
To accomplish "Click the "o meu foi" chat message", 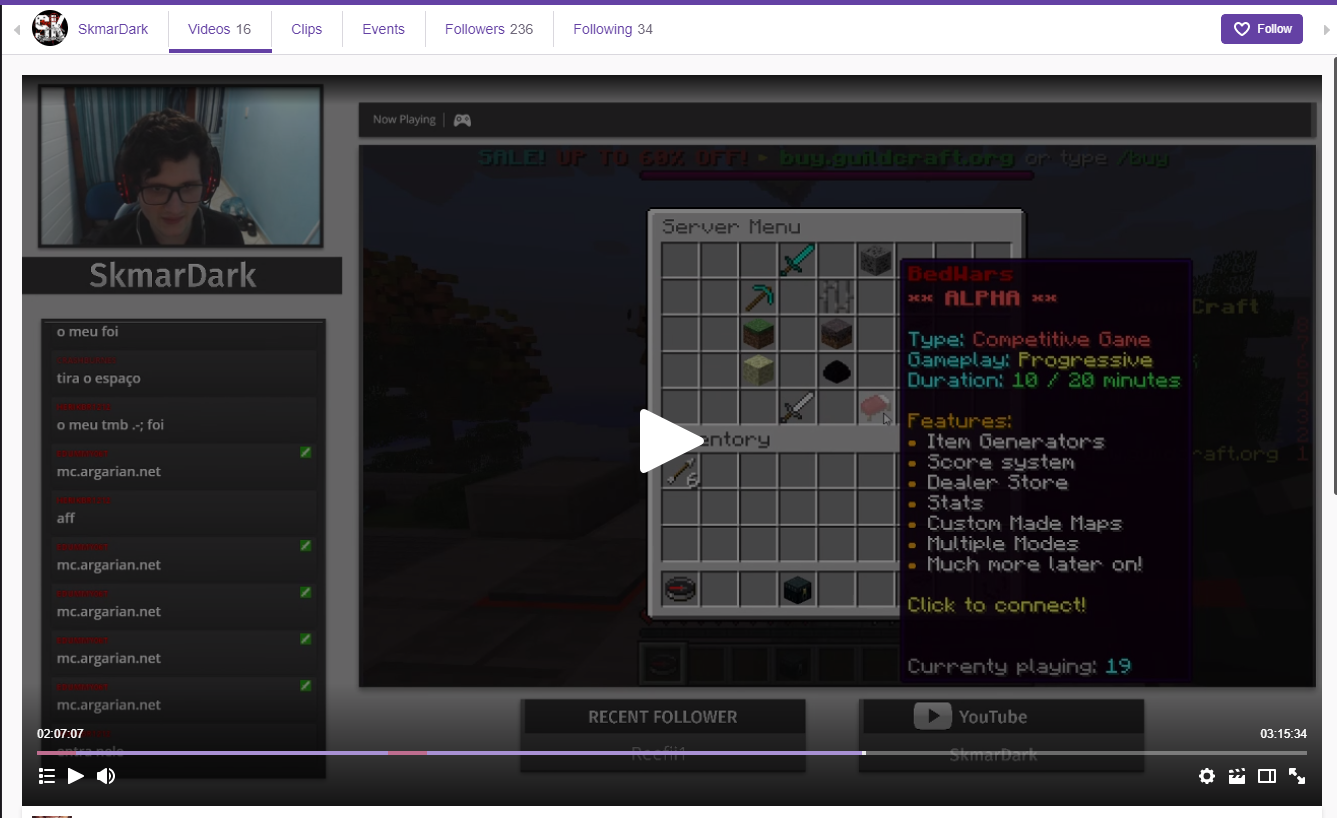I will [87, 332].
